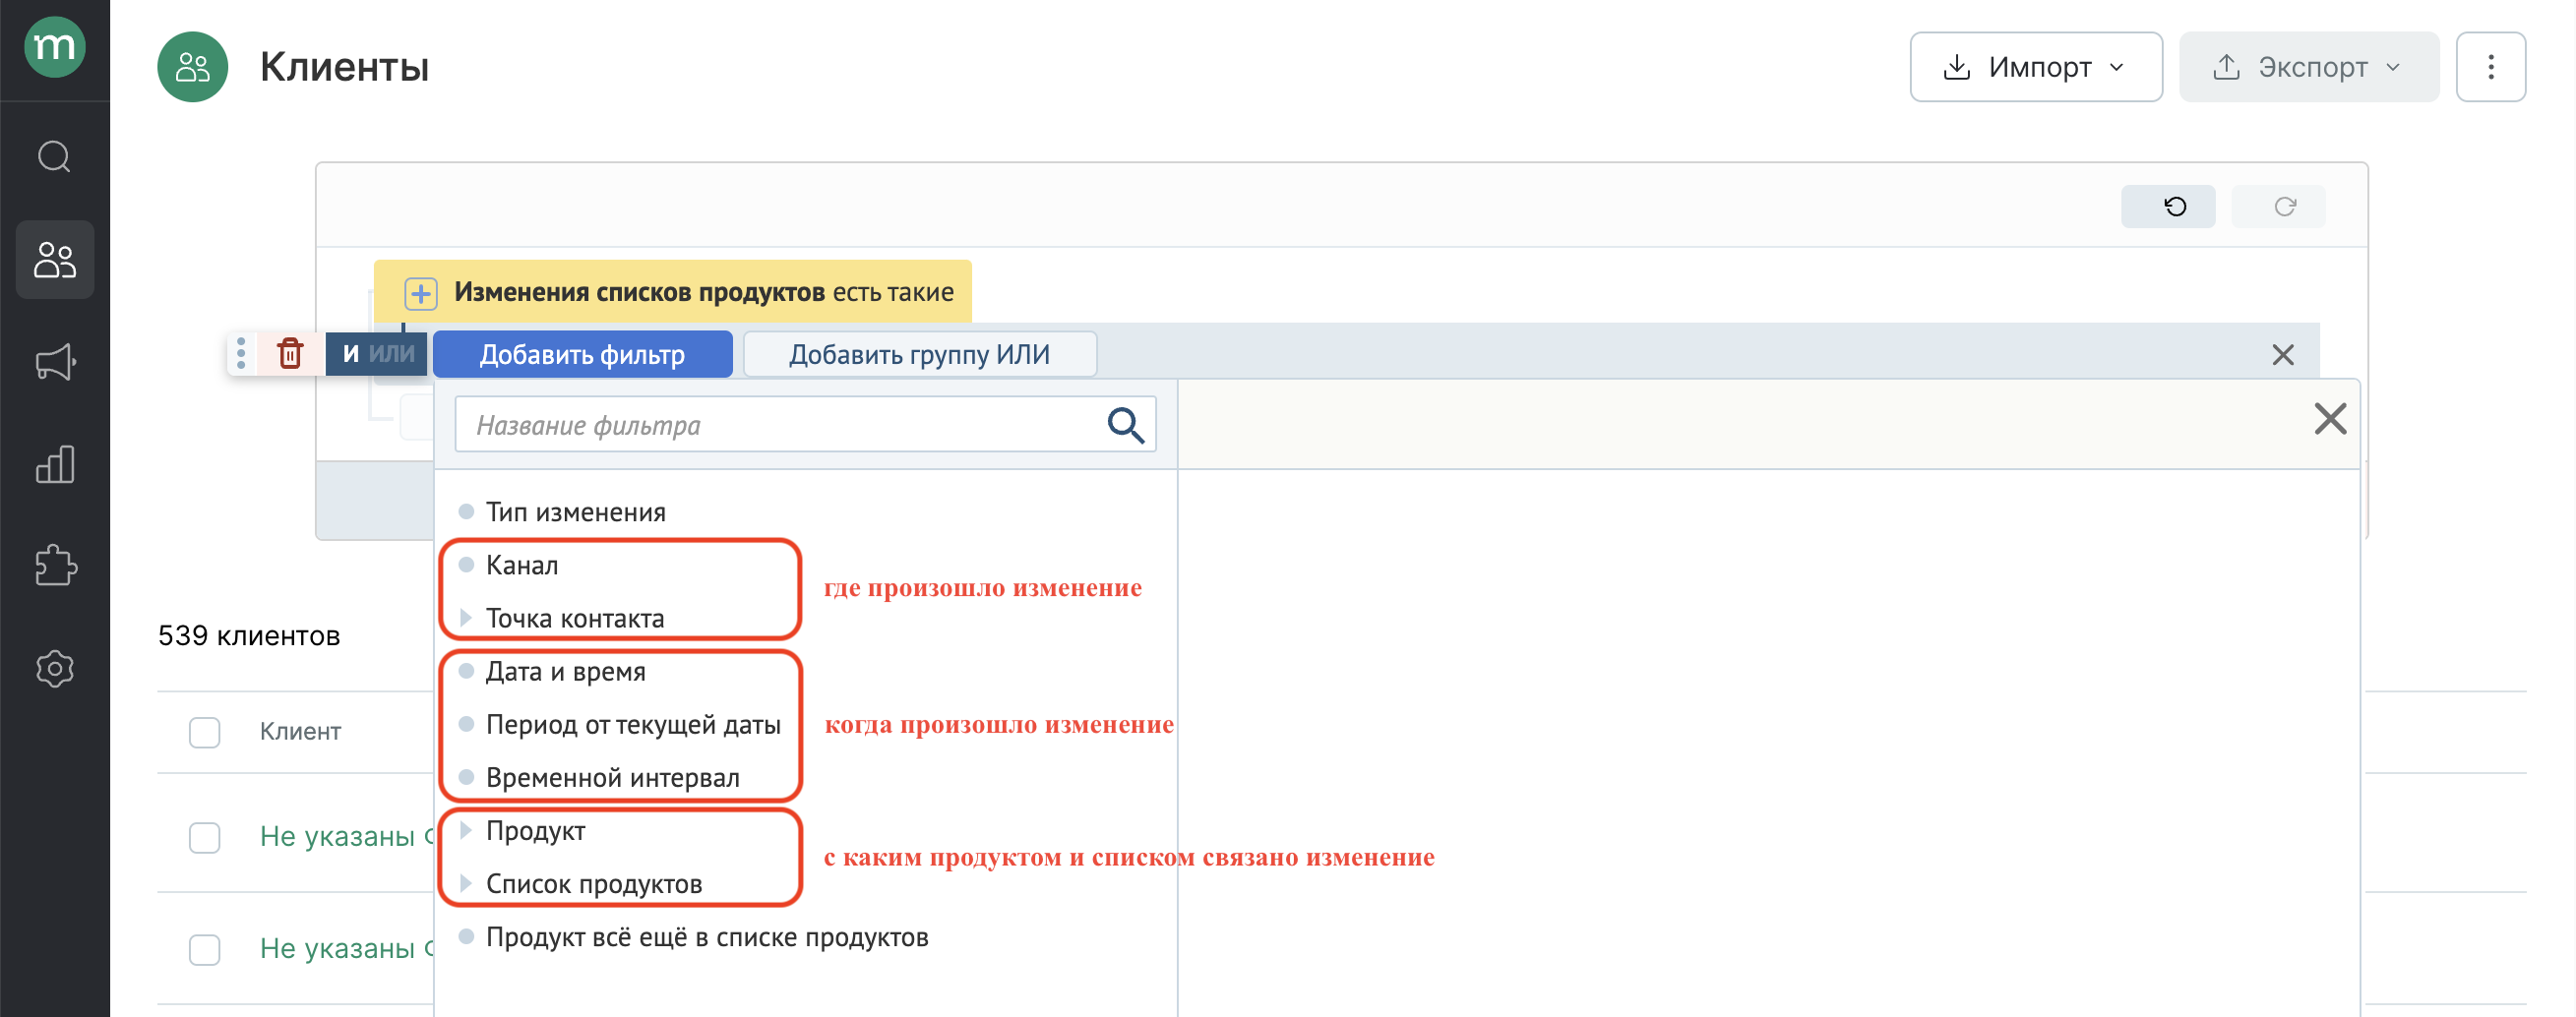Open the settings gear sidebar icon
Viewport: 2576px width, 1017px height.
[x=55, y=669]
